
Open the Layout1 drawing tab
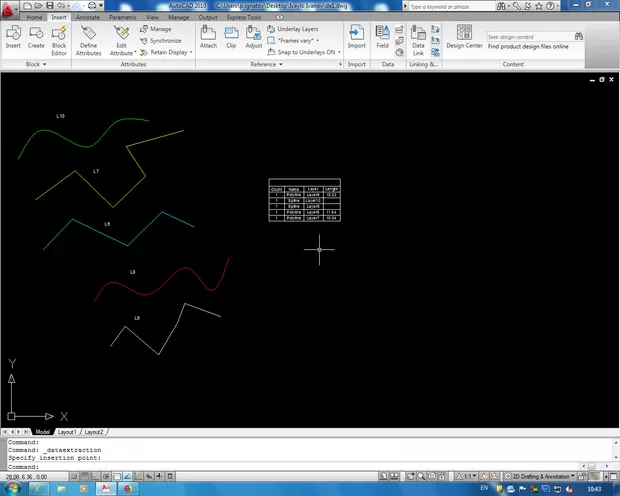tap(66, 432)
